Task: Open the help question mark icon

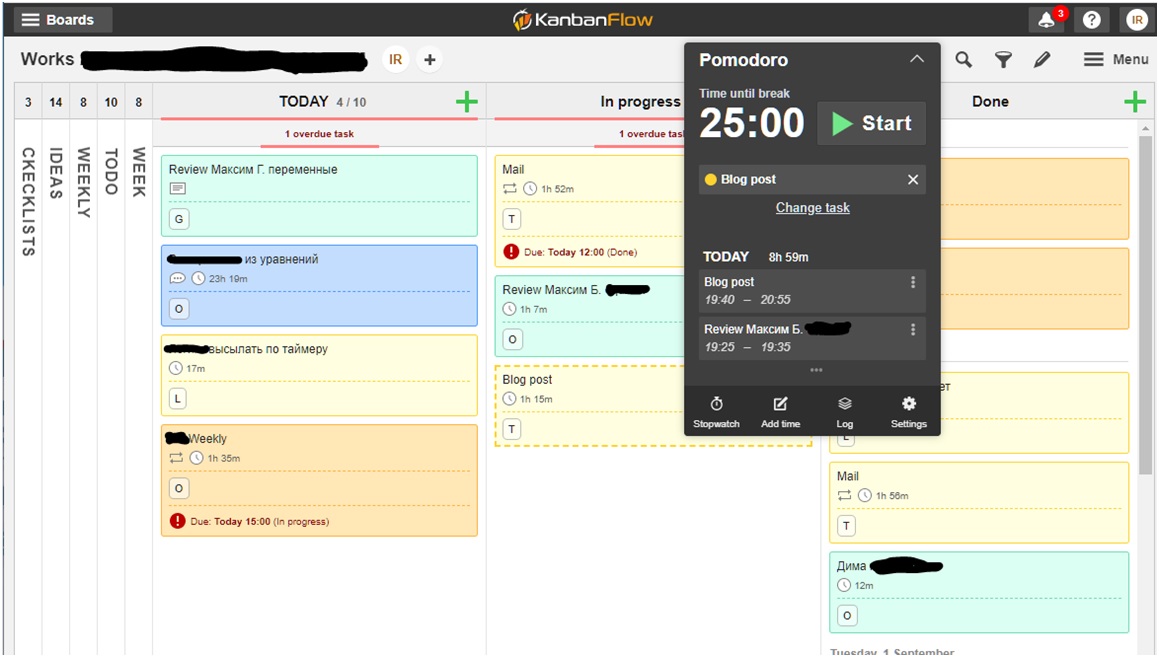Action: coord(1092,20)
